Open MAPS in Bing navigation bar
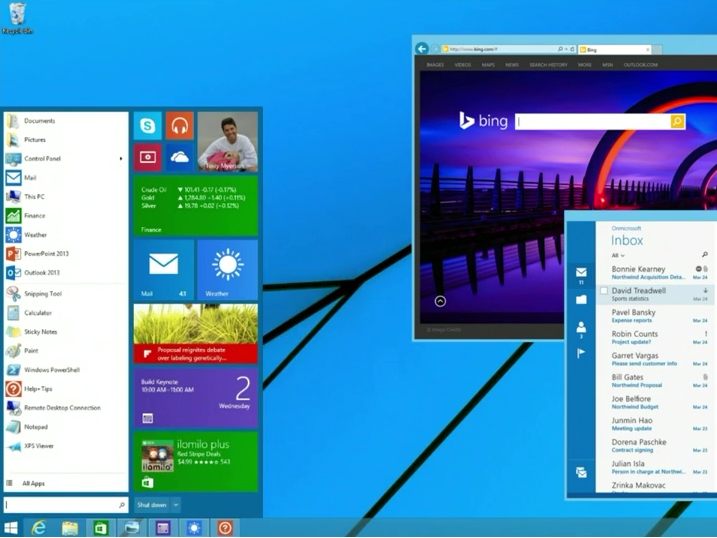Viewport: 717px width, 538px height. 488,64
